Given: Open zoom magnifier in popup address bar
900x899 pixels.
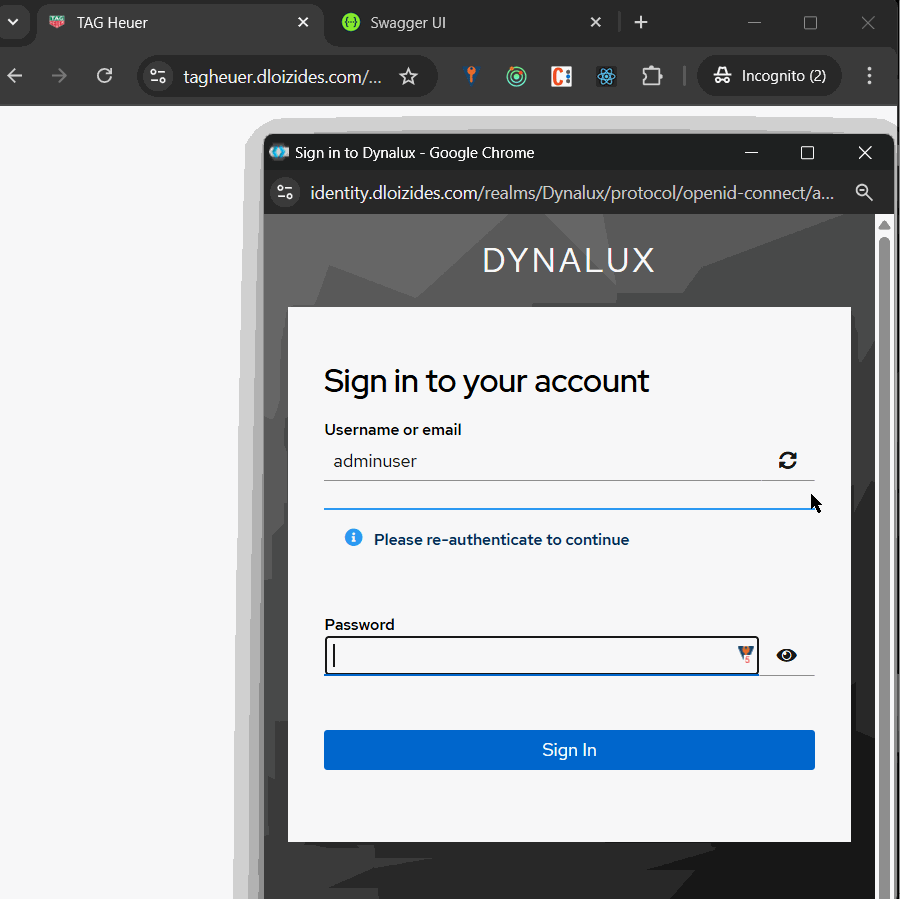Looking at the screenshot, I should pyautogui.click(x=865, y=193).
